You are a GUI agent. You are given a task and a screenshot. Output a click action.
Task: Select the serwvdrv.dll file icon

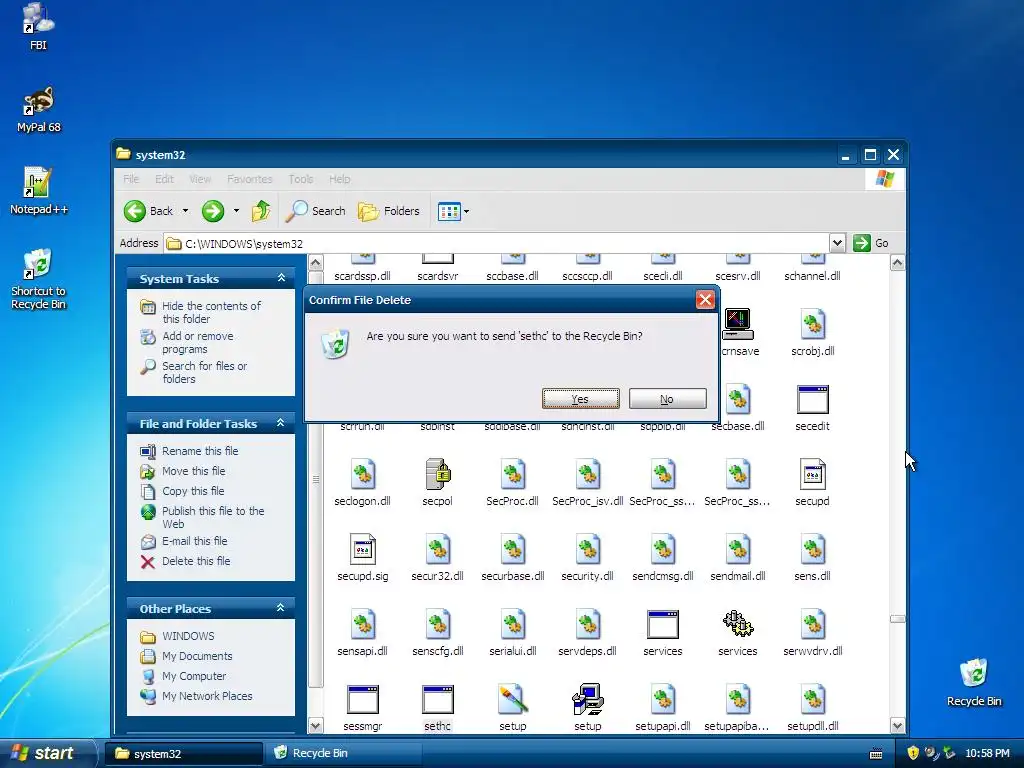tap(812, 624)
